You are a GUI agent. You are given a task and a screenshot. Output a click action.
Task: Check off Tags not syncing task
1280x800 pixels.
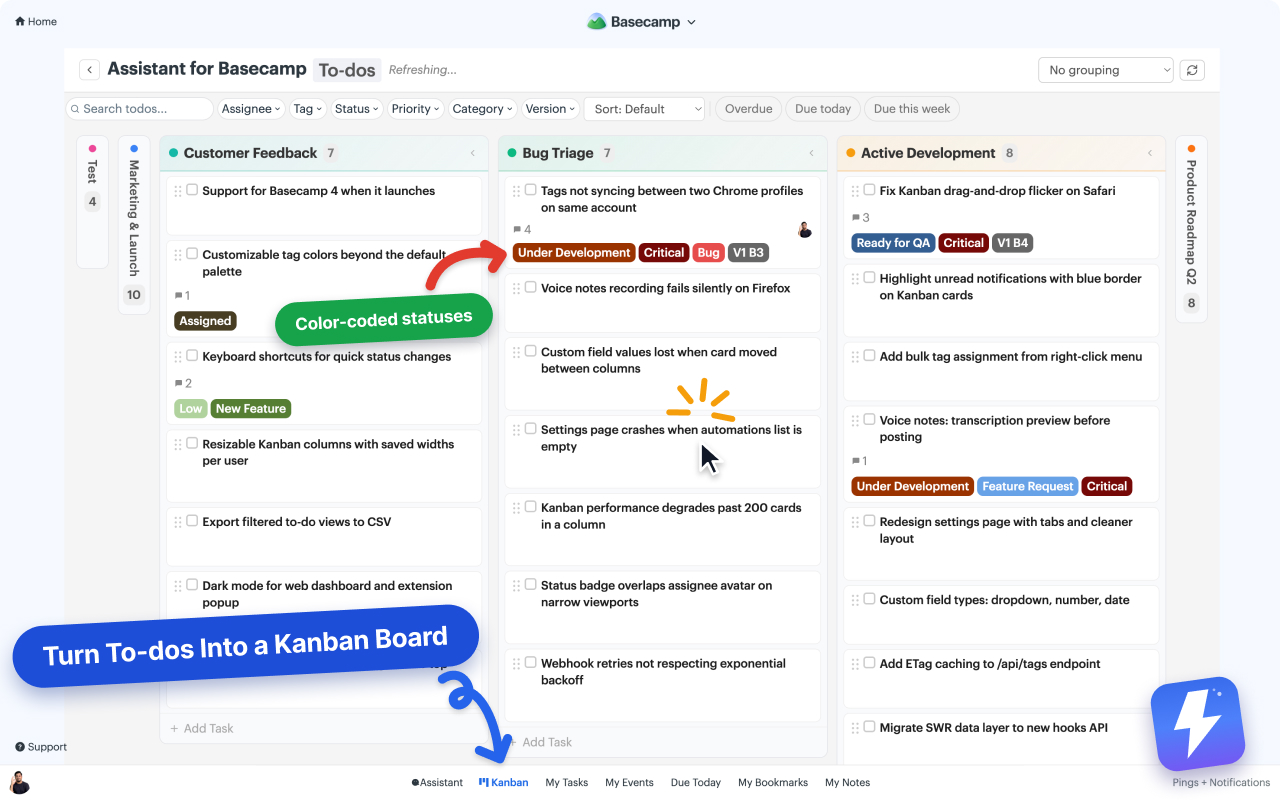pyautogui.click(x=531, y=190)
